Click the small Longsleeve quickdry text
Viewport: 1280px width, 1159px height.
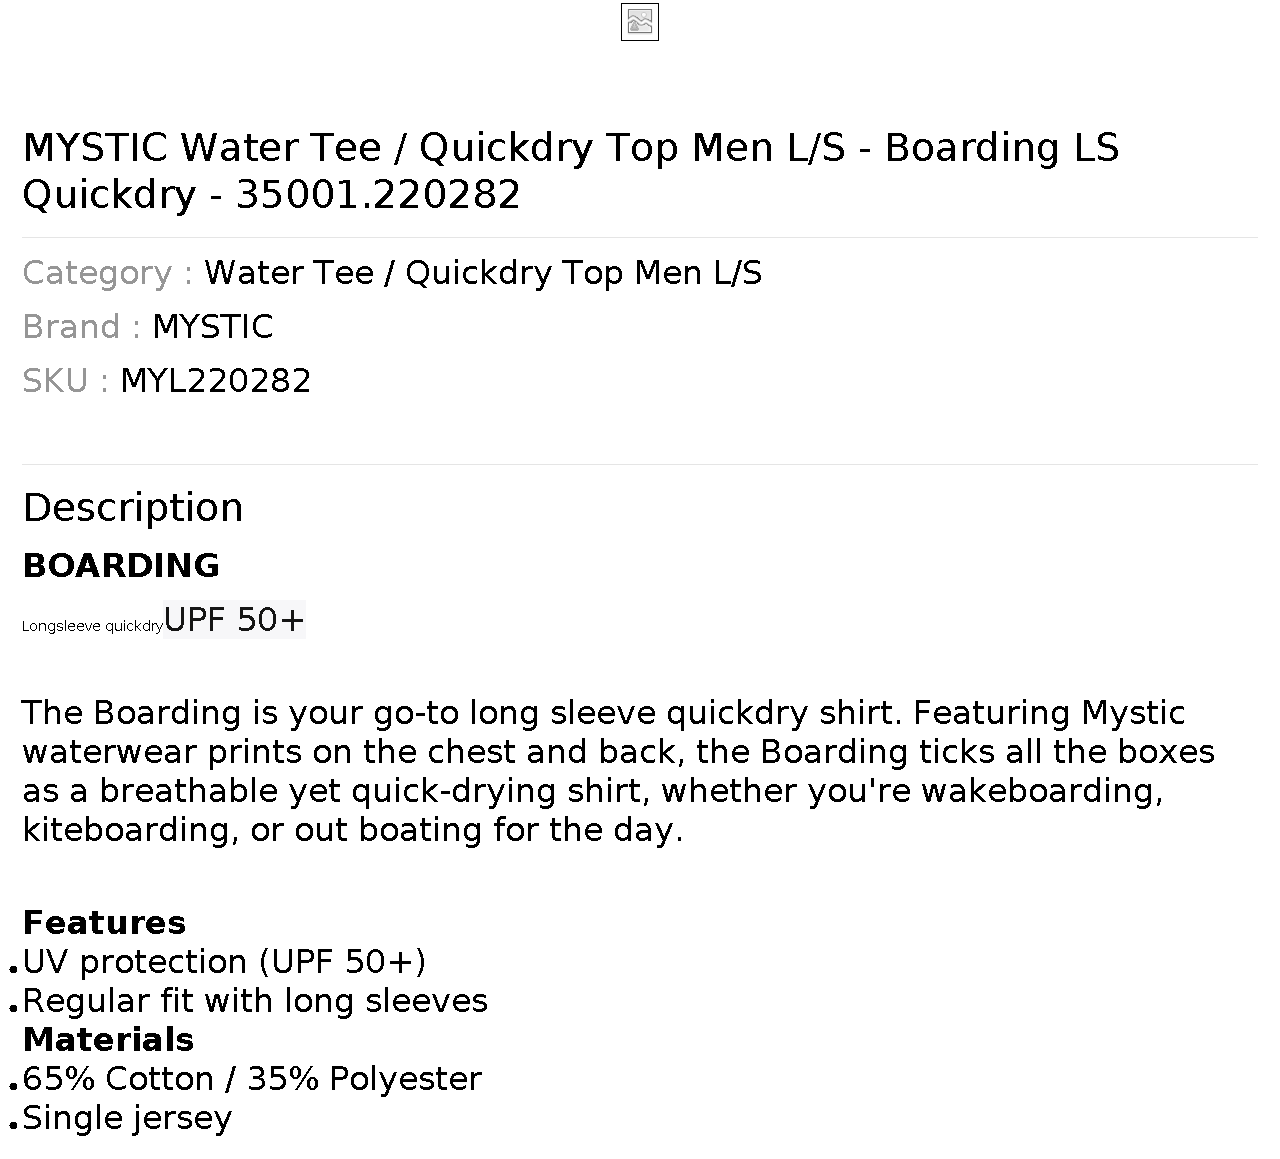tap(92, 626)
